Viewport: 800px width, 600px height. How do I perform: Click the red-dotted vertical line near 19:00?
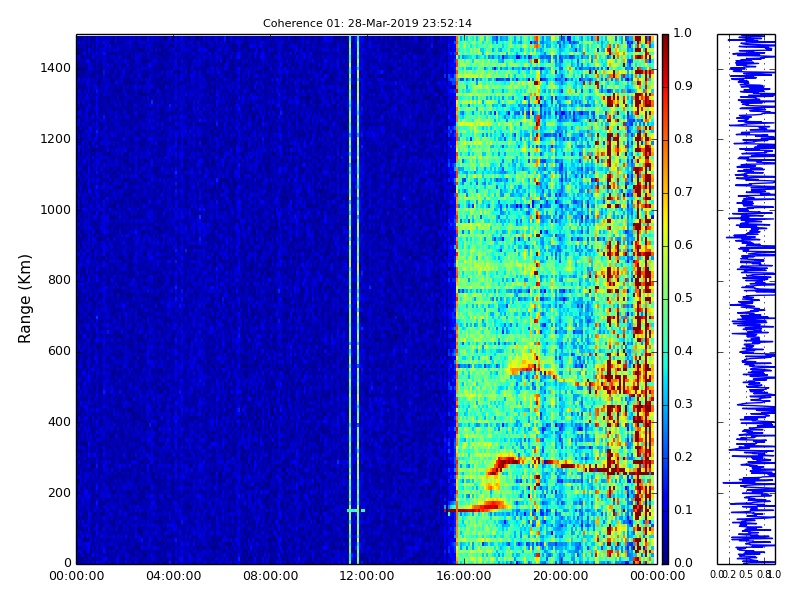536,299
